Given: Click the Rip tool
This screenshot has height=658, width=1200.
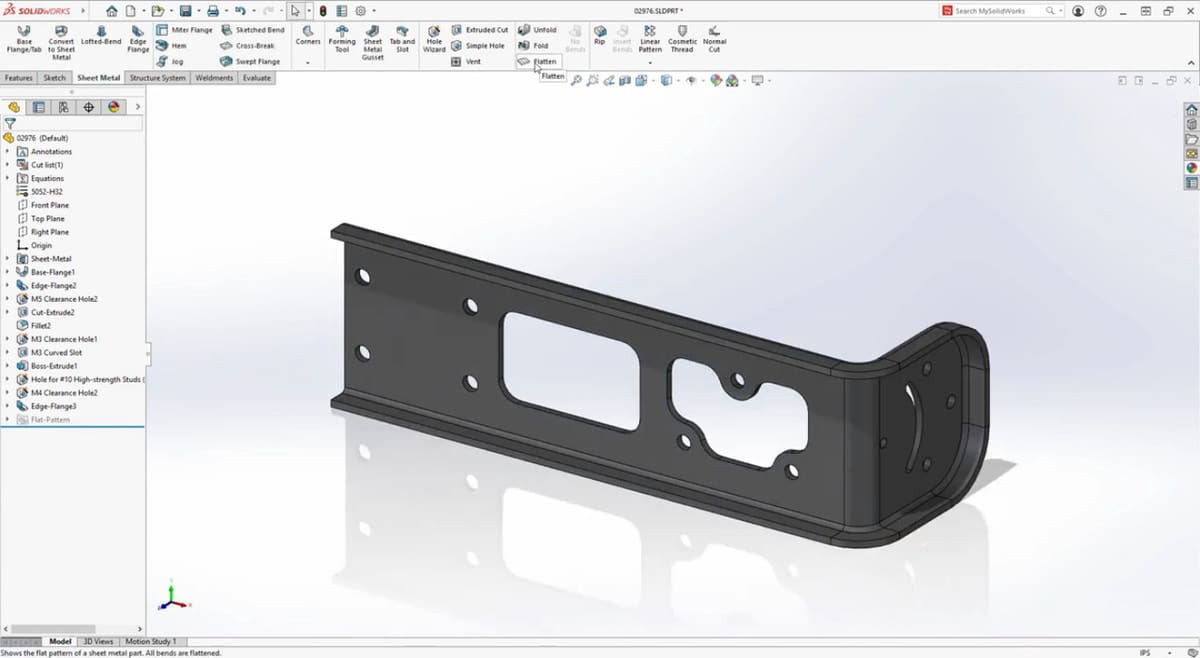Looking at the screenshot, I should pyautogui.click(x=599, y=35).
